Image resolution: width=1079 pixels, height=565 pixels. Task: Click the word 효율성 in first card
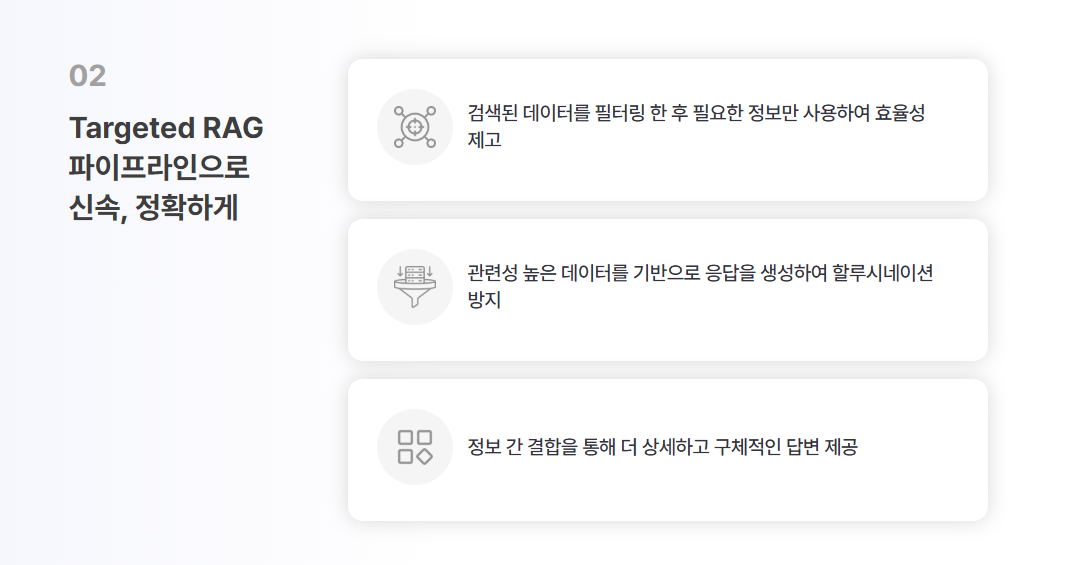tap(900, 113)
